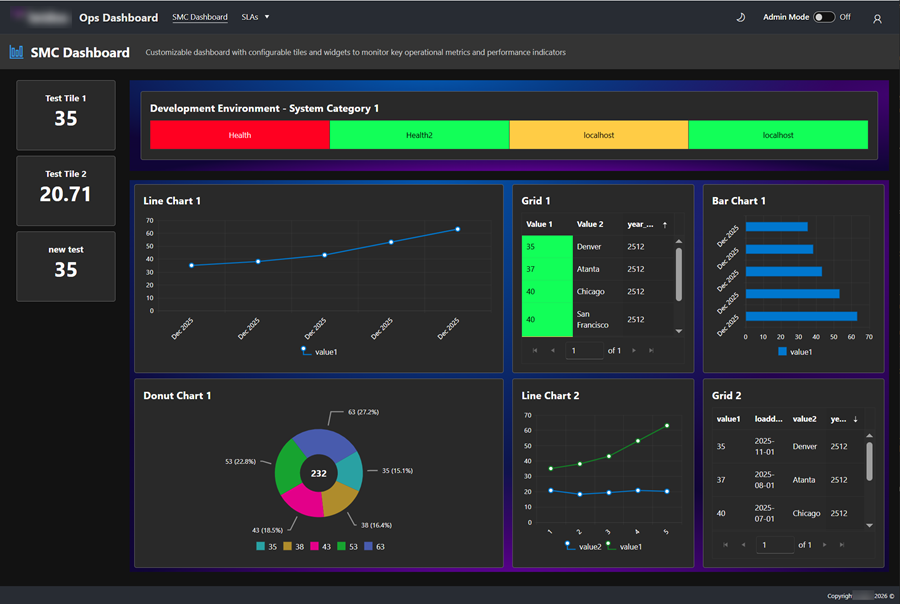Switch to the SMC Dashboard tab

[x=200, y=17]
